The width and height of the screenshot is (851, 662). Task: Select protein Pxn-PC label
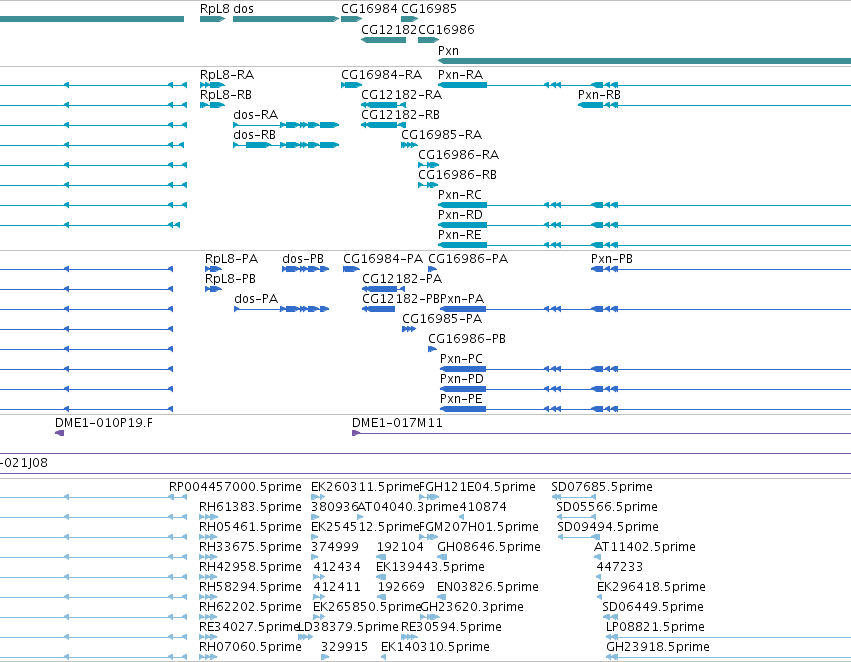(461, 359)
